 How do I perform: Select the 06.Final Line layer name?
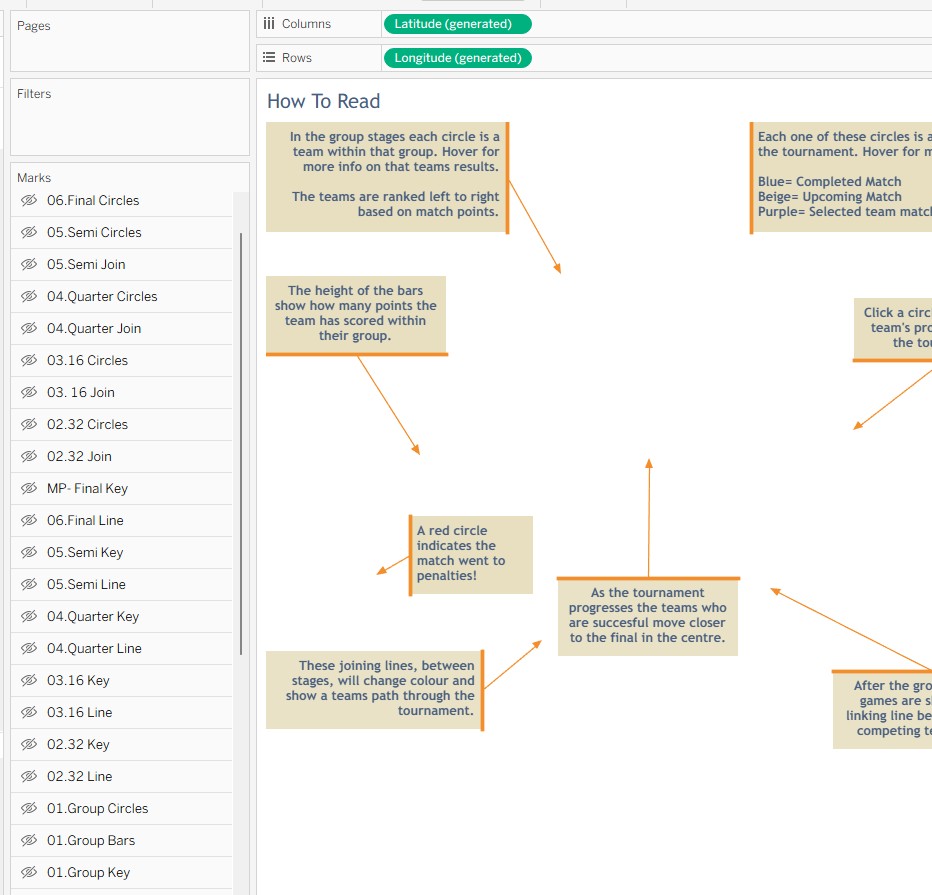85,521
